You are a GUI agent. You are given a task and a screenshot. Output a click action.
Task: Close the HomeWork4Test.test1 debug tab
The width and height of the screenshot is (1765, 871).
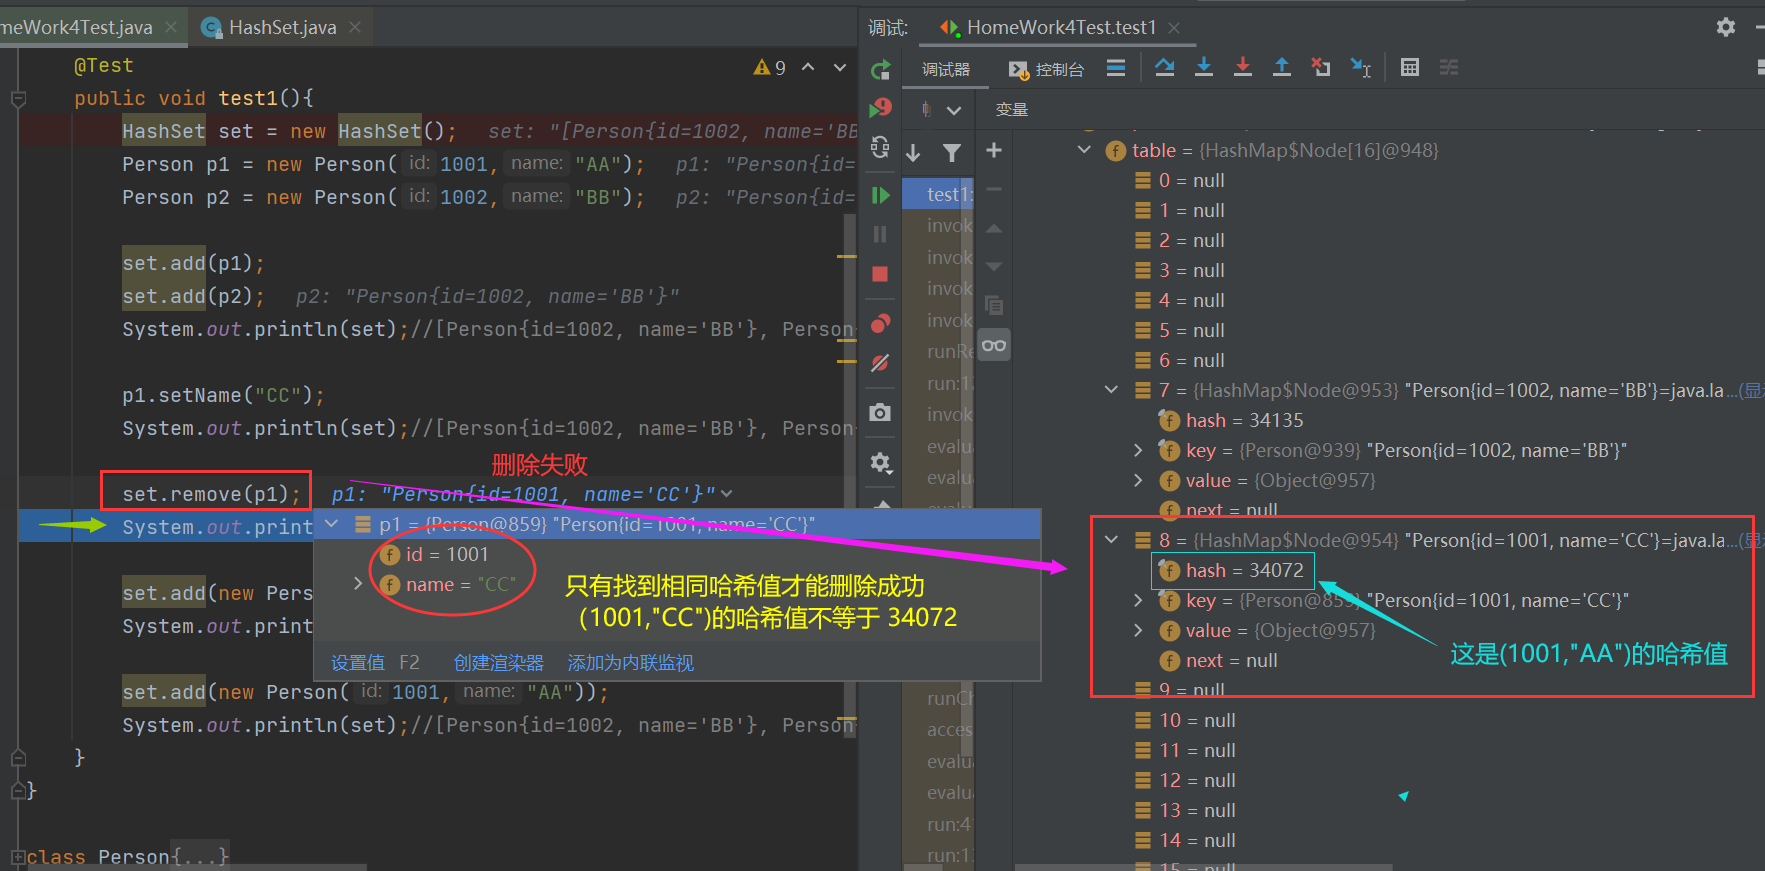click(1174, 28)
